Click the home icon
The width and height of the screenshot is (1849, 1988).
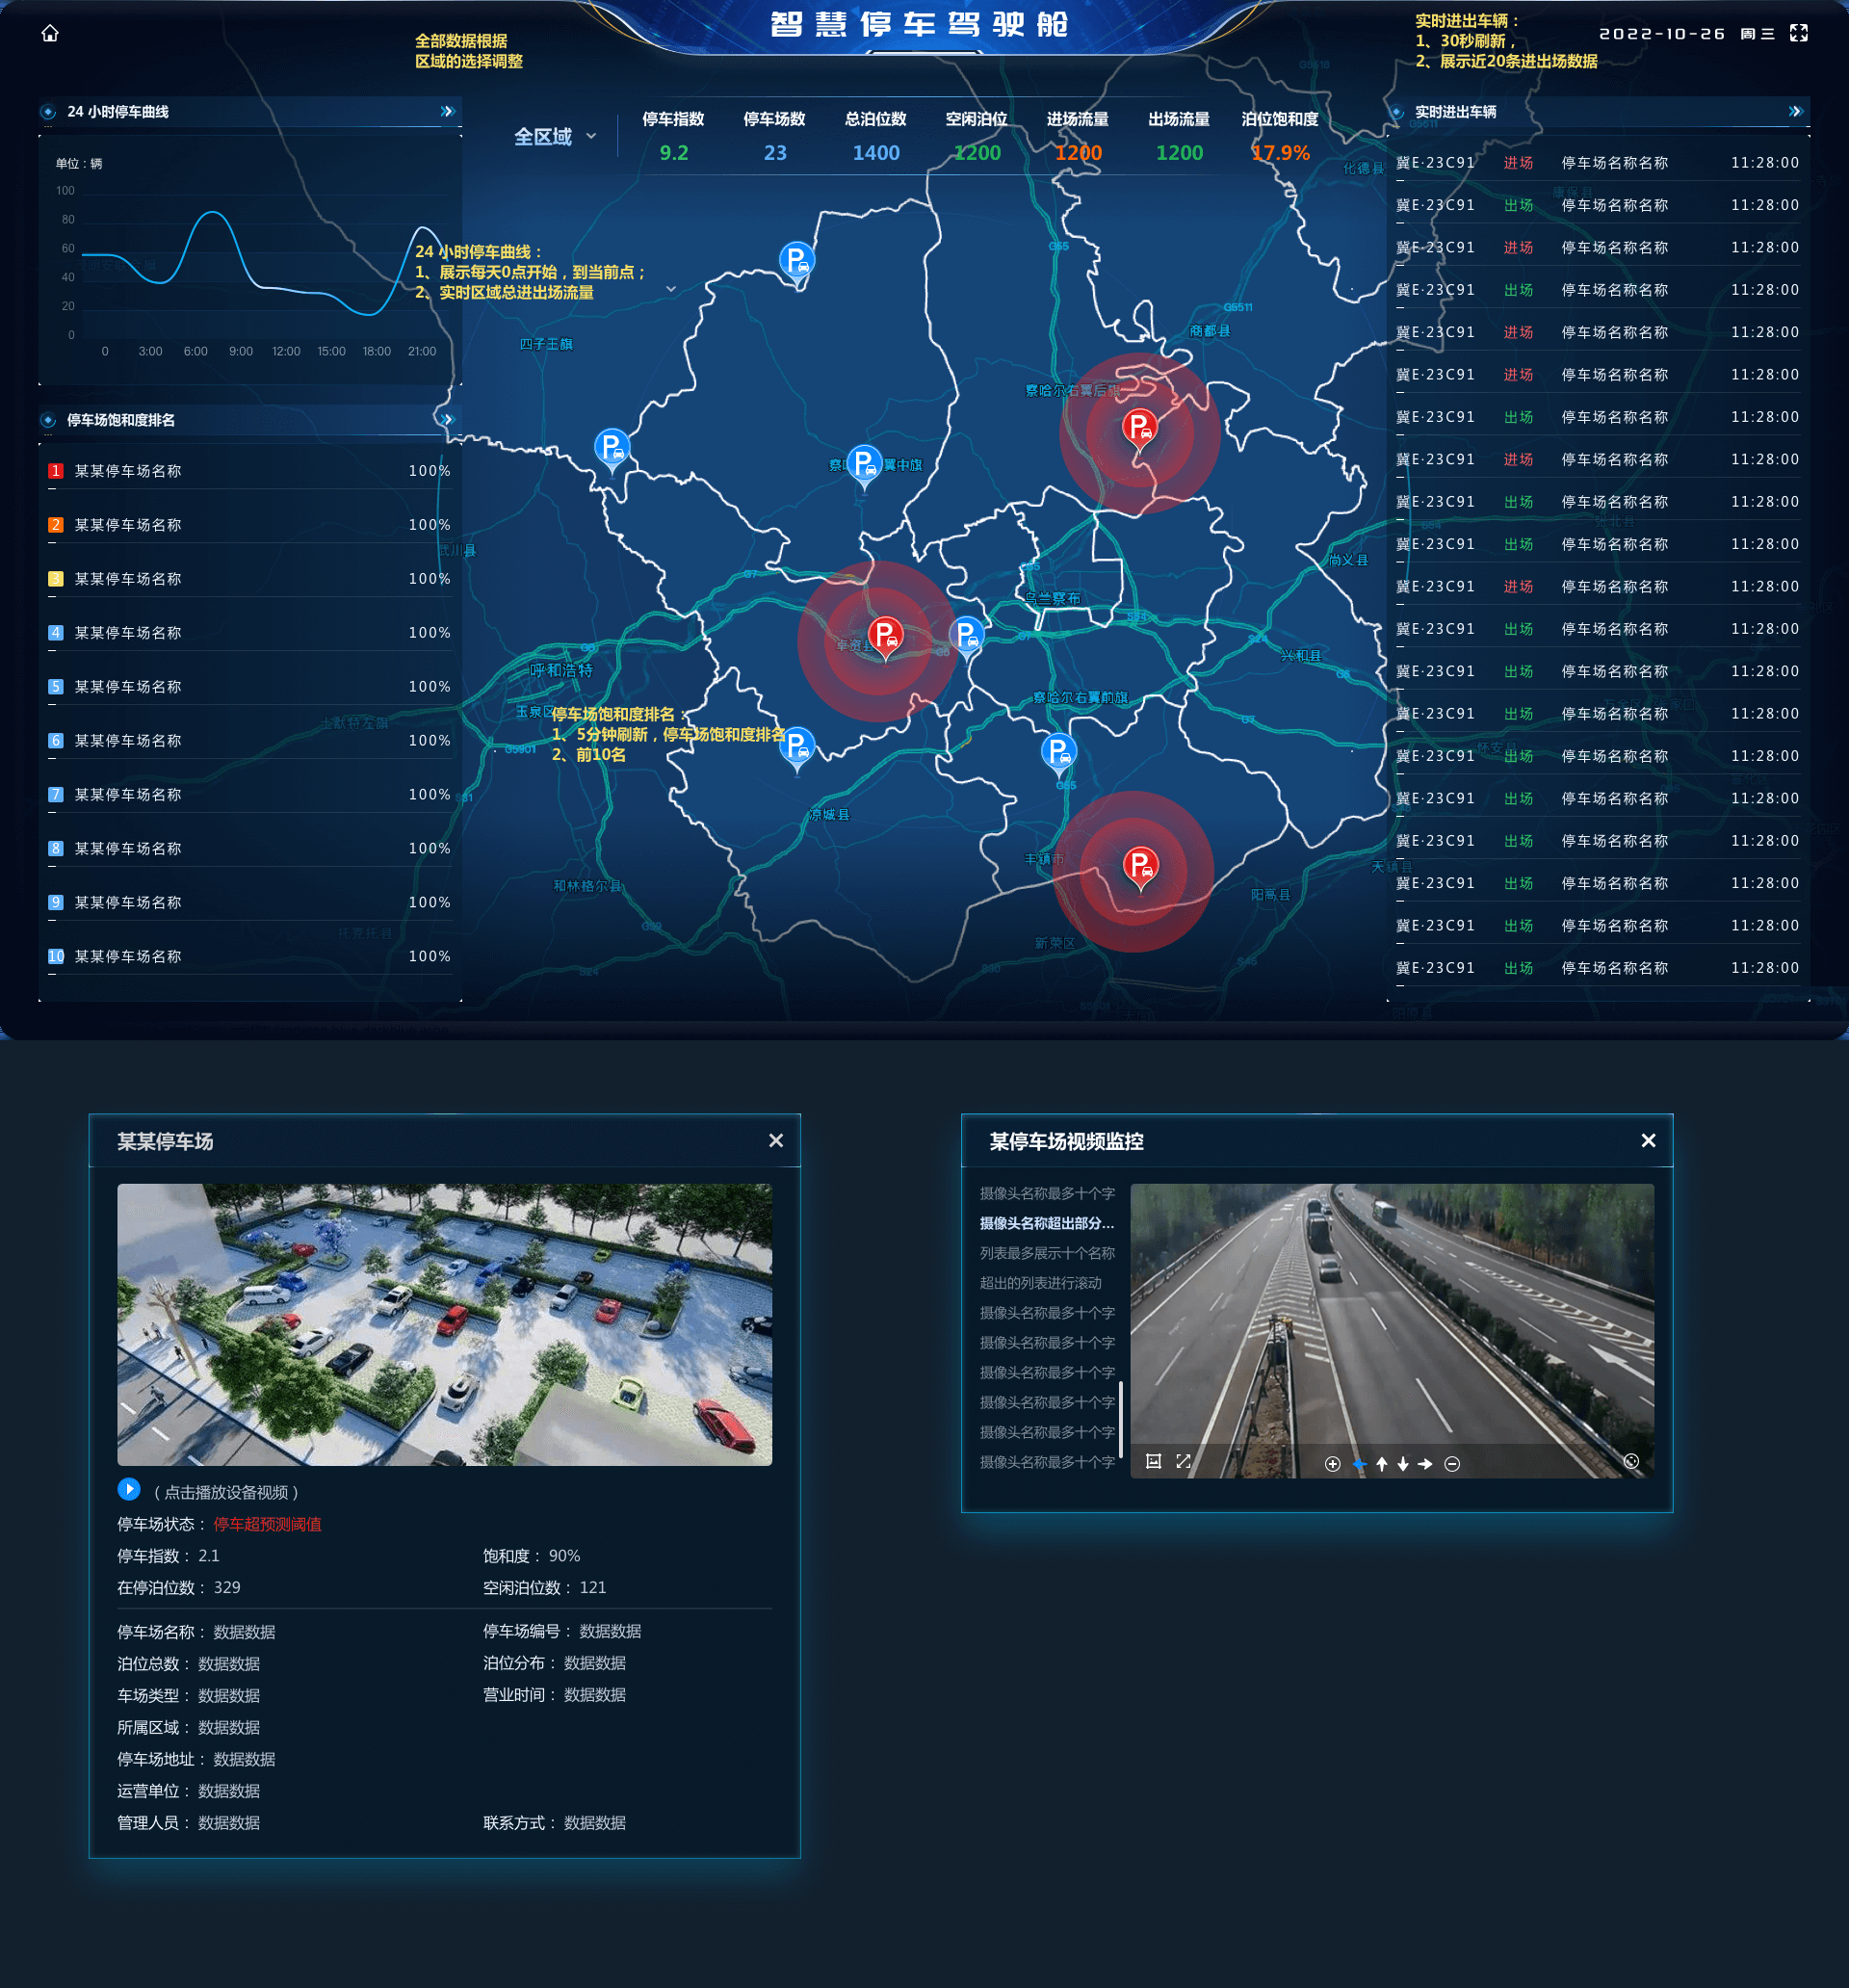[x=50, y=33]
